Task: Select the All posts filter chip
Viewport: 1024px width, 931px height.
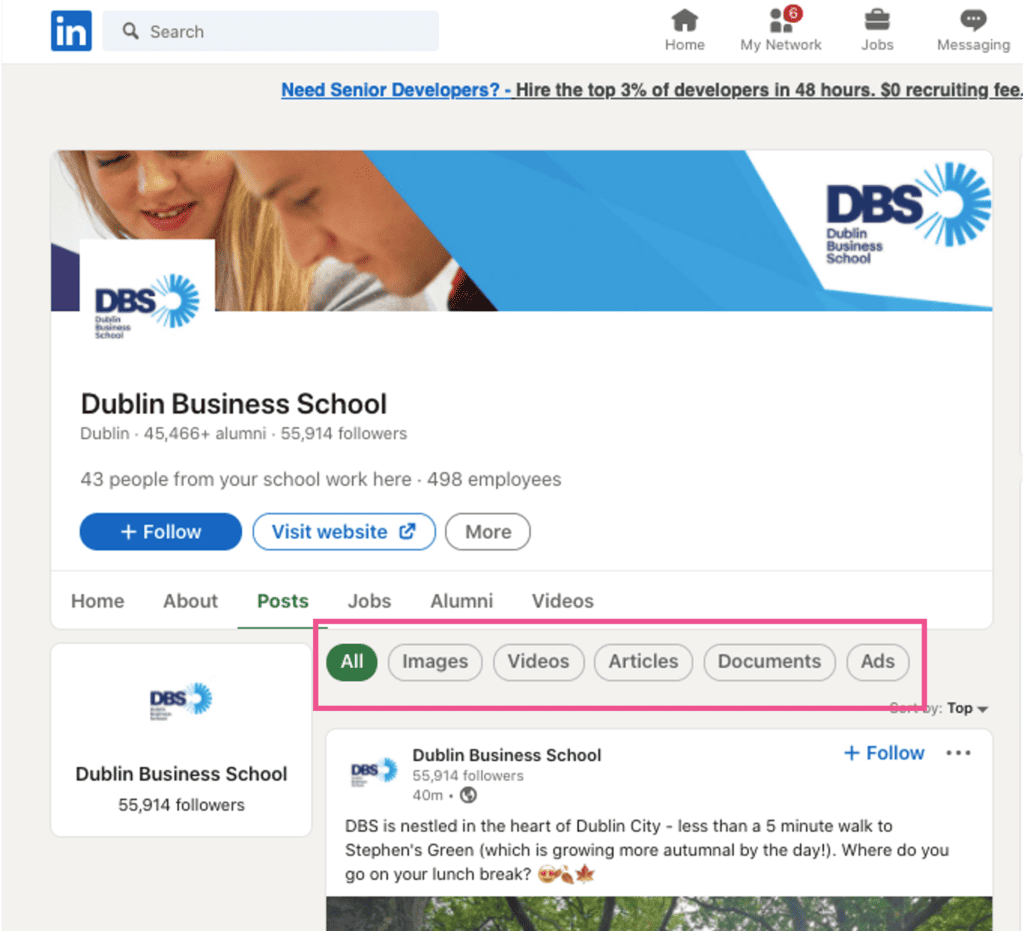Action: (352, 661)
